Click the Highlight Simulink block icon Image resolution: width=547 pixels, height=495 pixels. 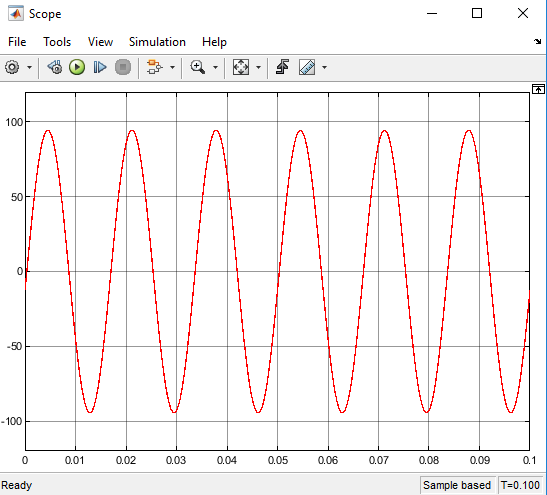pos(154,67)
